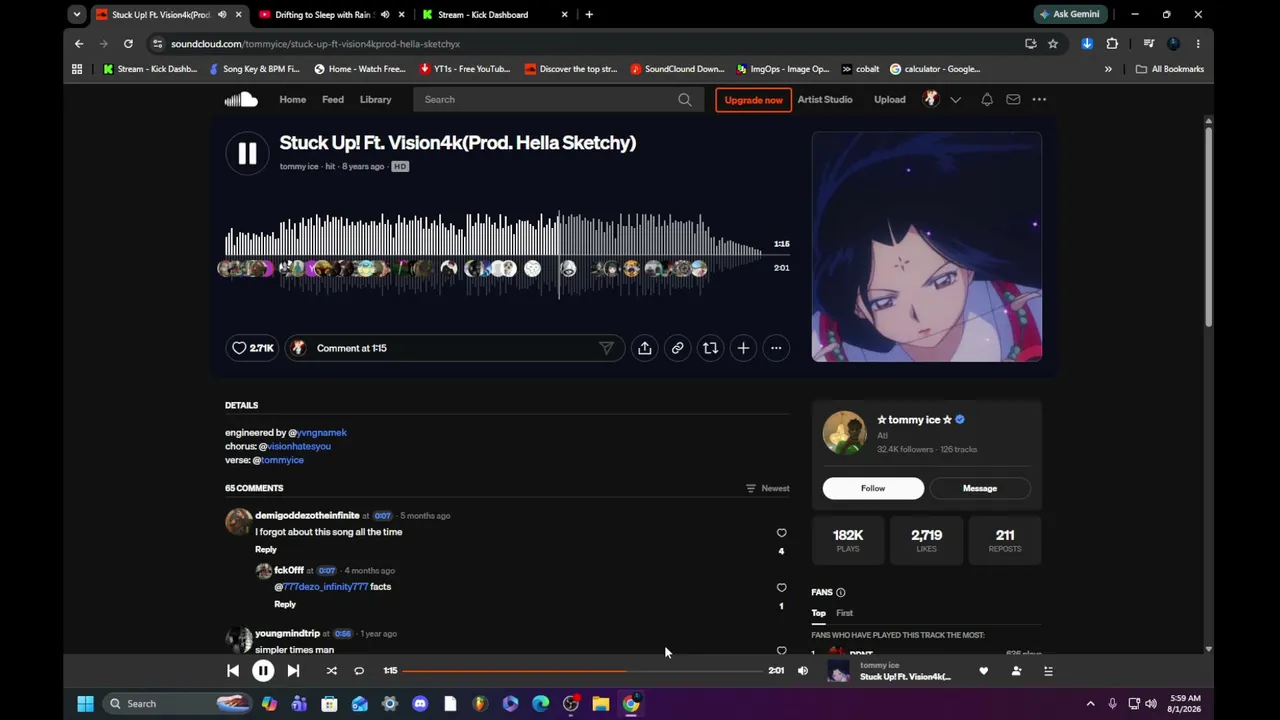Open SoundCloud messages envelope
Viewport: 1280px width, 720px height.
coord(1013,99)
